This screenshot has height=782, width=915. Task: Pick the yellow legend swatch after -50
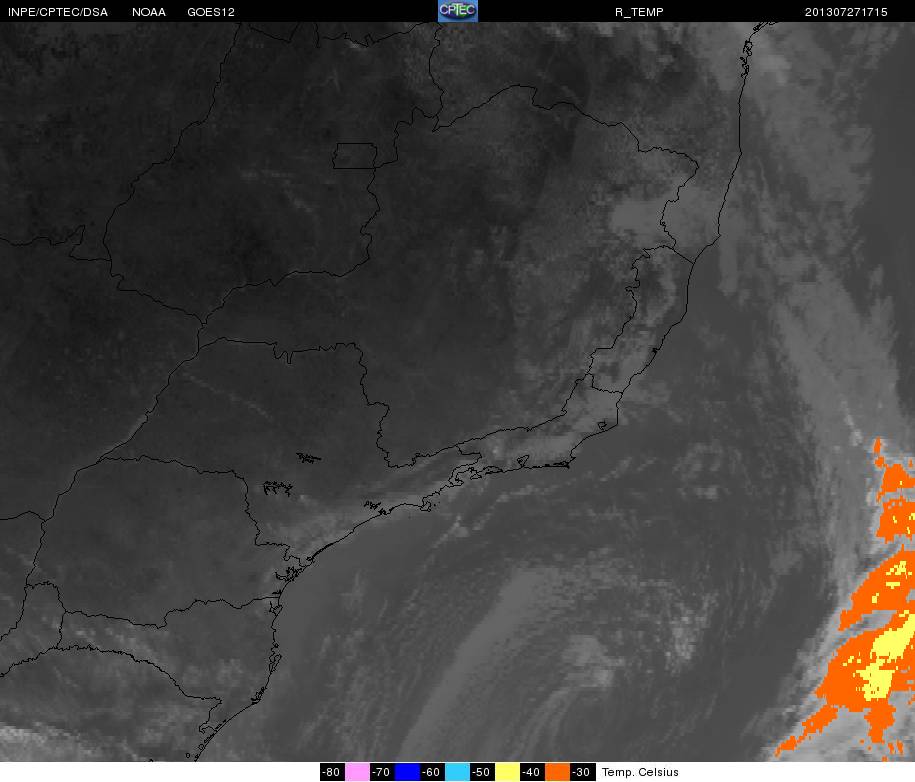pyautogui.click(x=508, y=772)
